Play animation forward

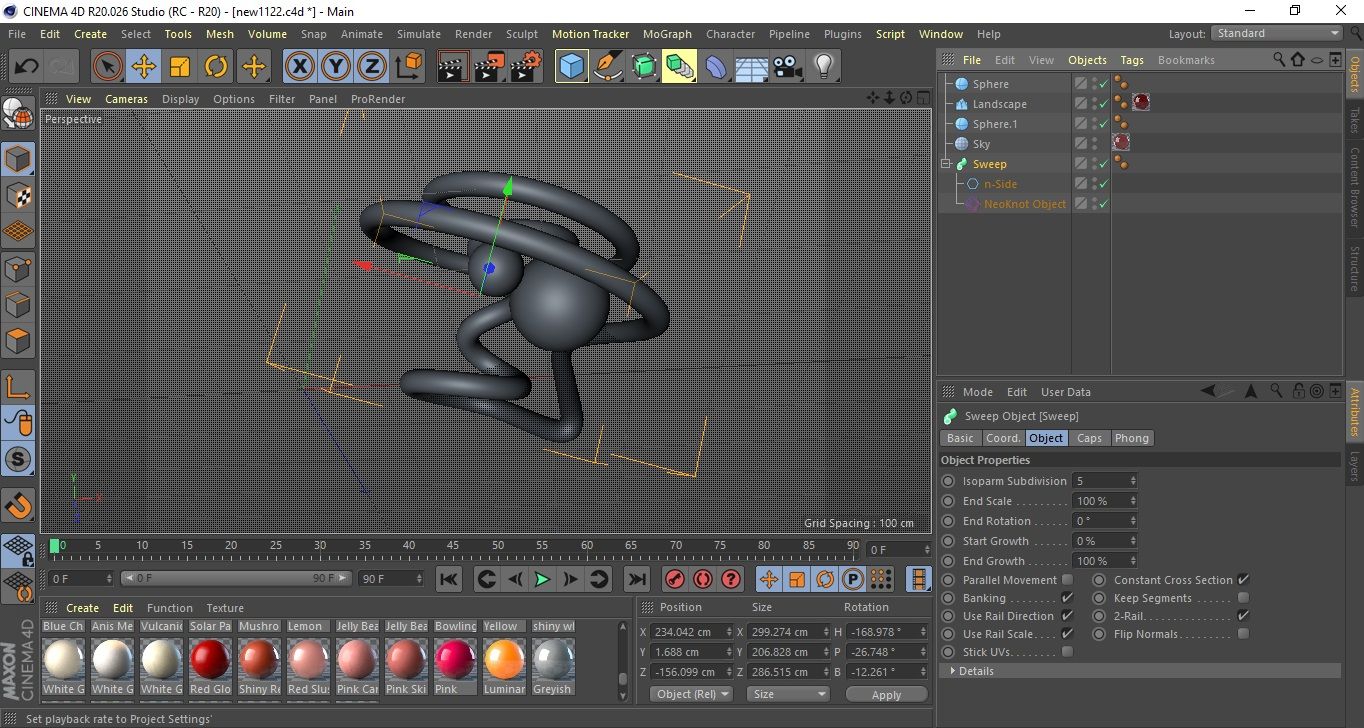click(x=542, y=579)
